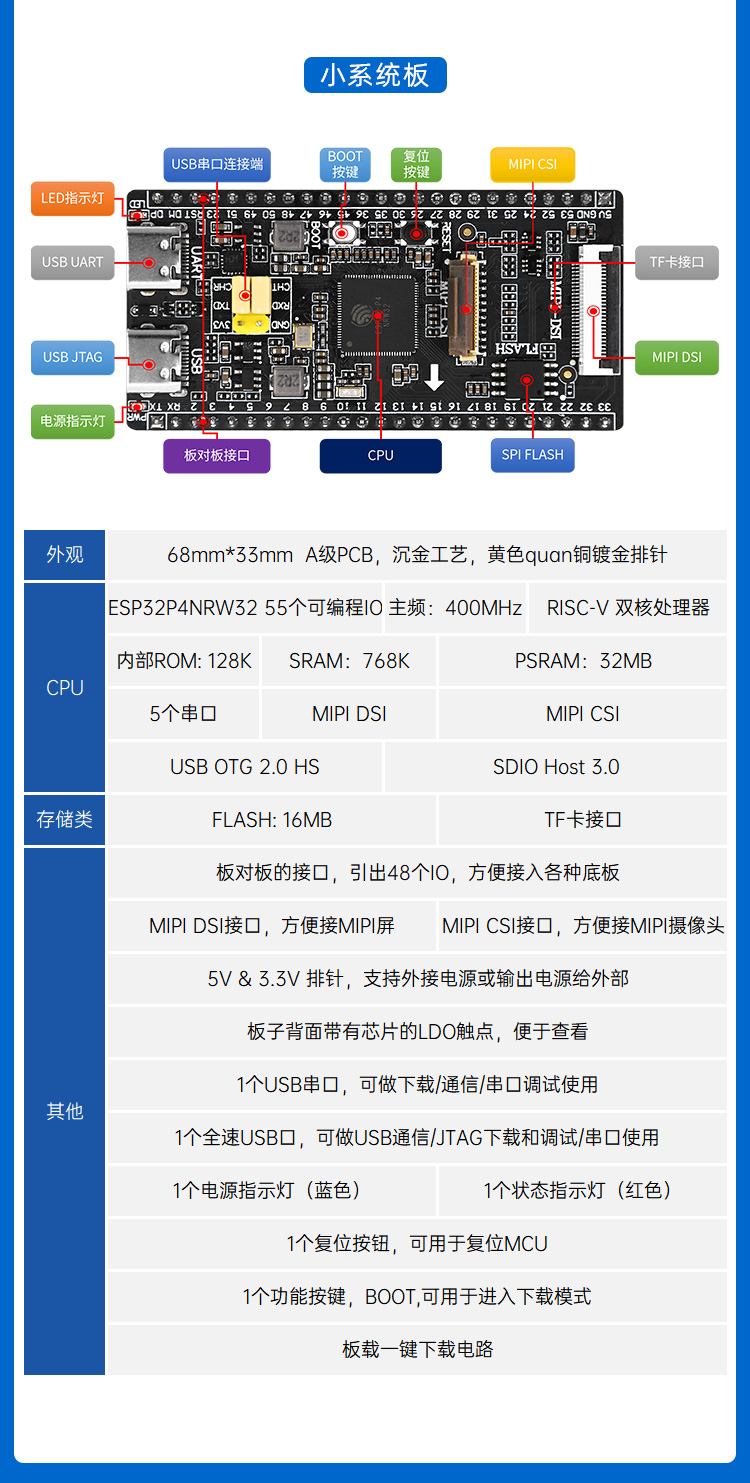Click the MIPI CSI cell in CPU section

(x=583, y=714)
